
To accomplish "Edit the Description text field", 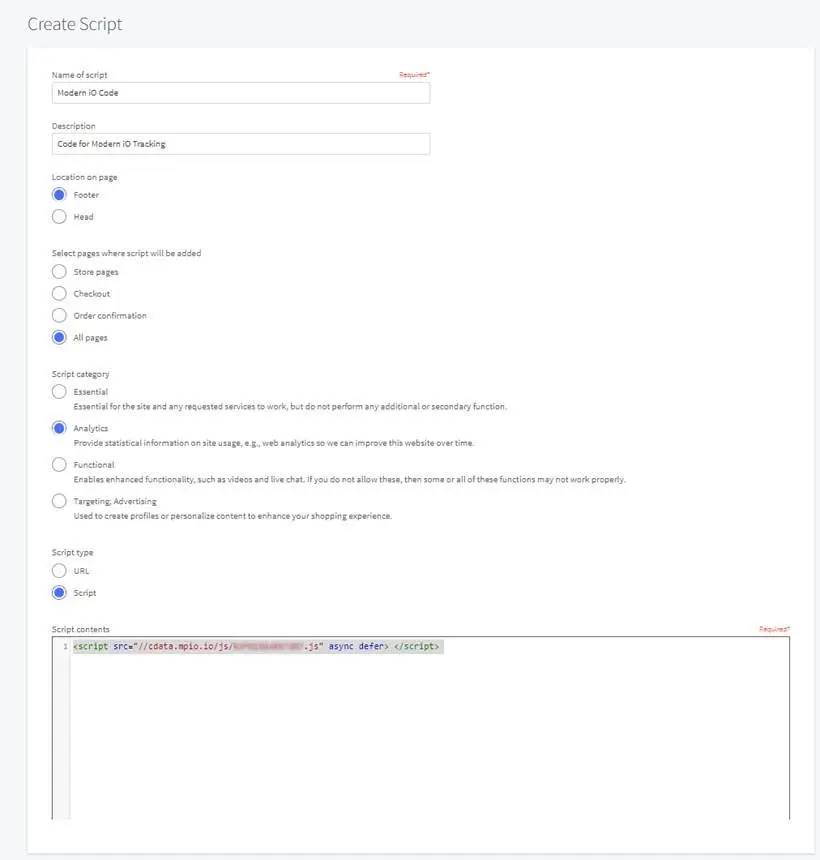I will (x=240, y=144).
